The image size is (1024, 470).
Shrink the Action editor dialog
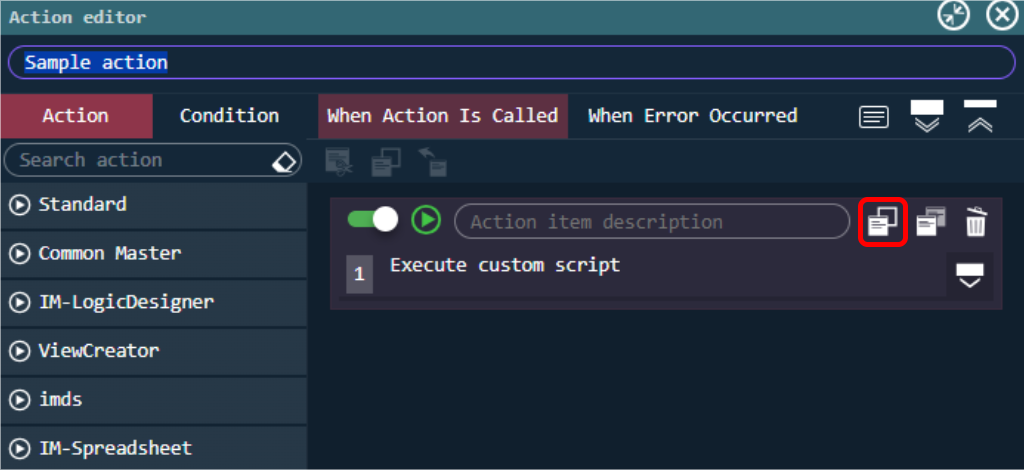tap(953, 16)
